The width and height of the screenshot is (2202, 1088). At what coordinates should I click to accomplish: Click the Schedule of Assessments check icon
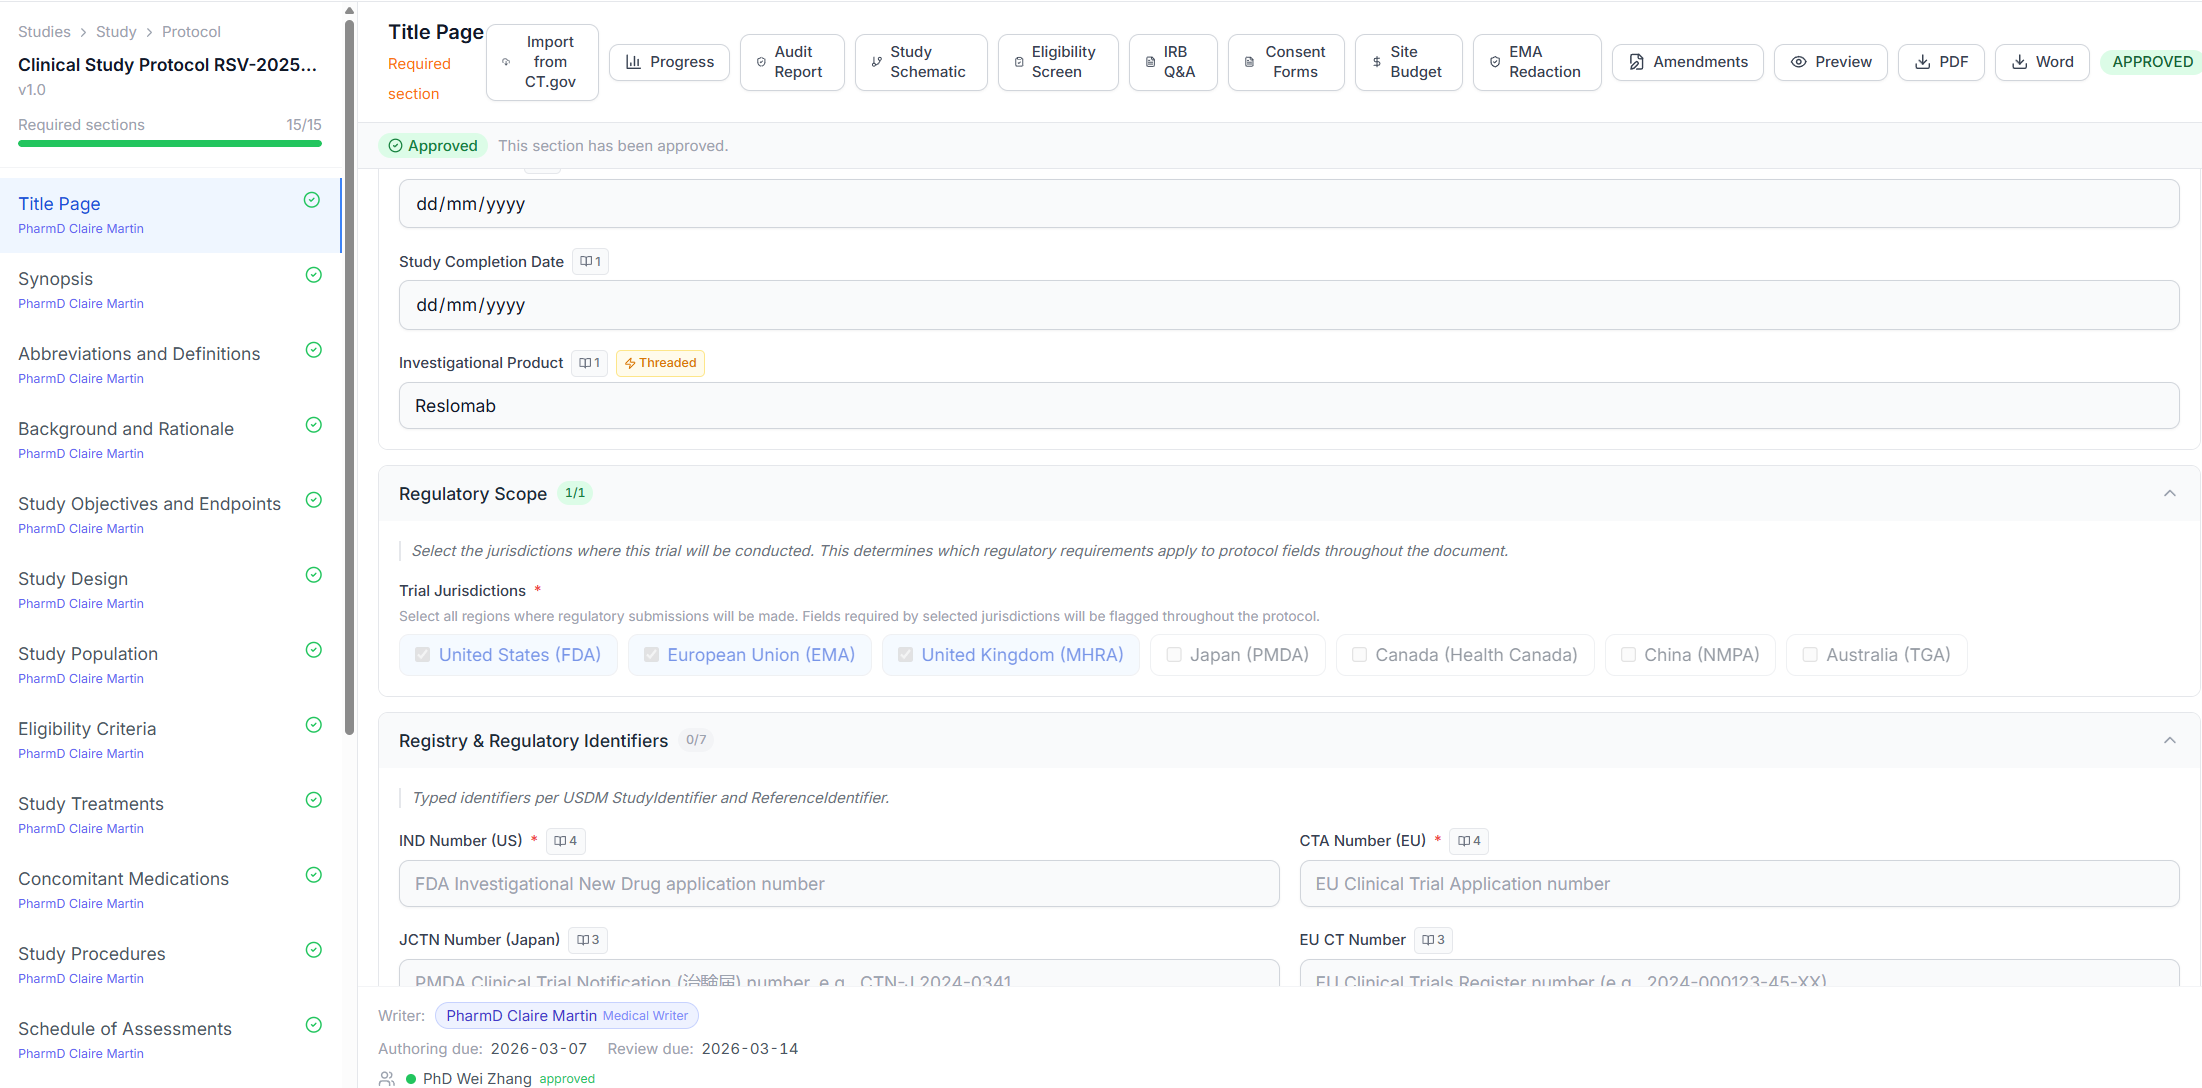tap(313, 1025)
